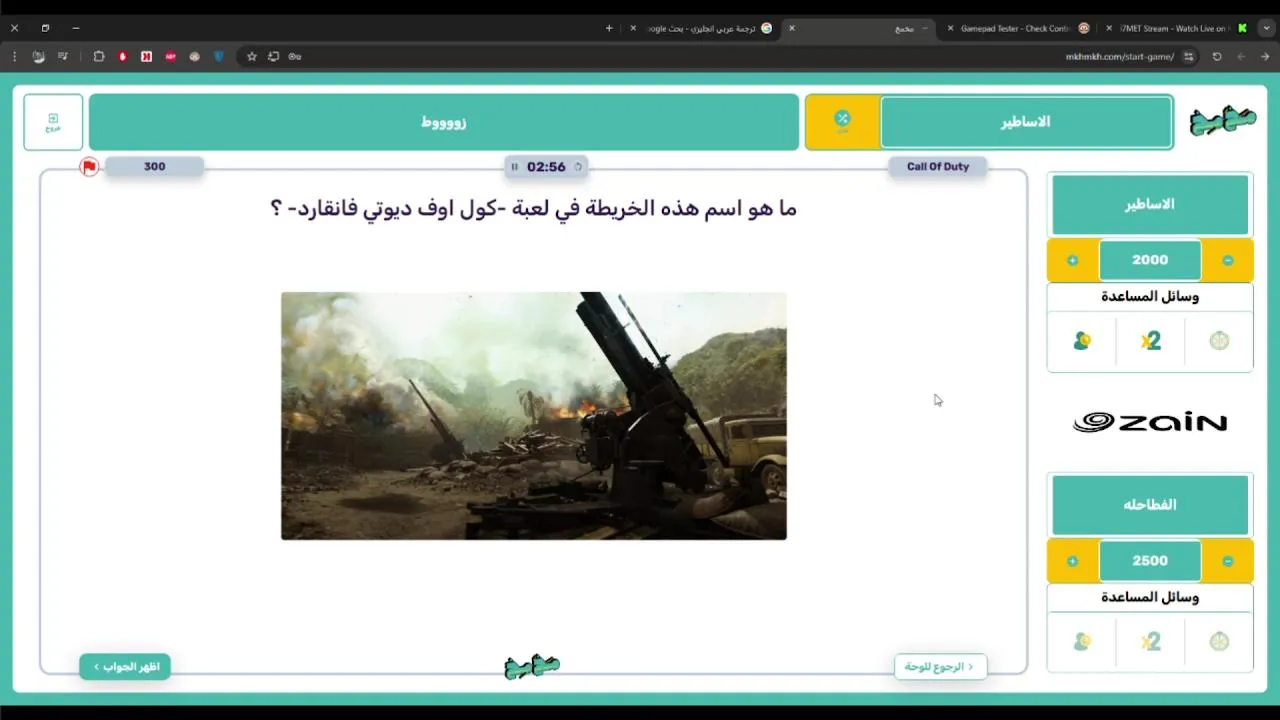
Task: Use الفطاحله team's circular helper icon on the right
Action: pyautogui.click(x=1219, y=642)
